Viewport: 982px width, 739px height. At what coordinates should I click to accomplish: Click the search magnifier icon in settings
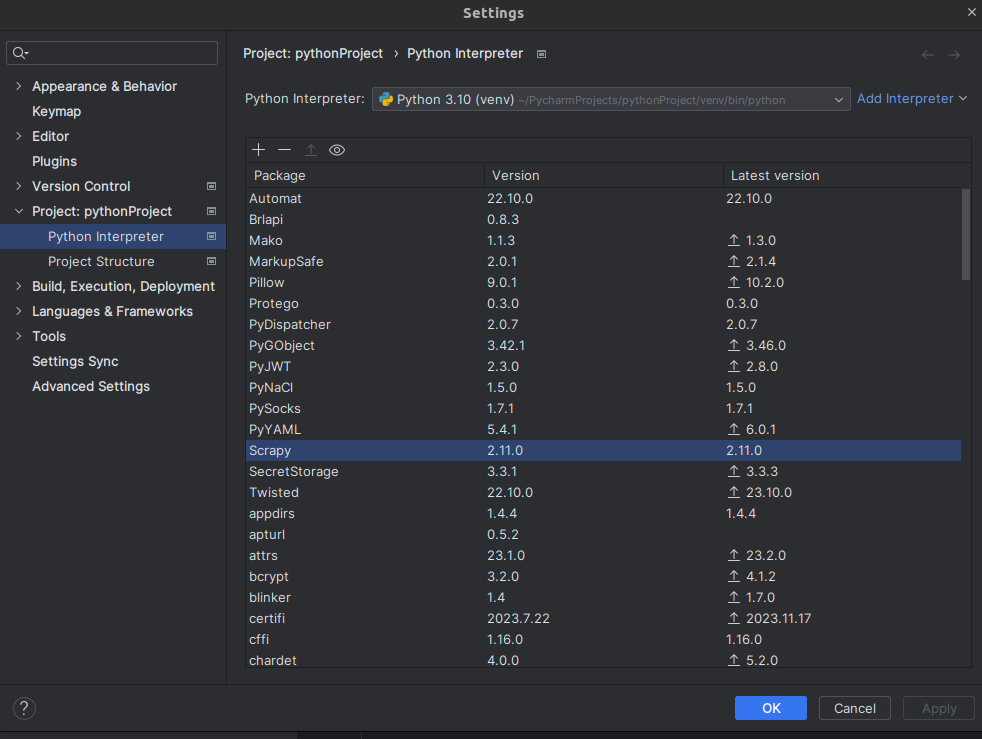click(20, 53)
